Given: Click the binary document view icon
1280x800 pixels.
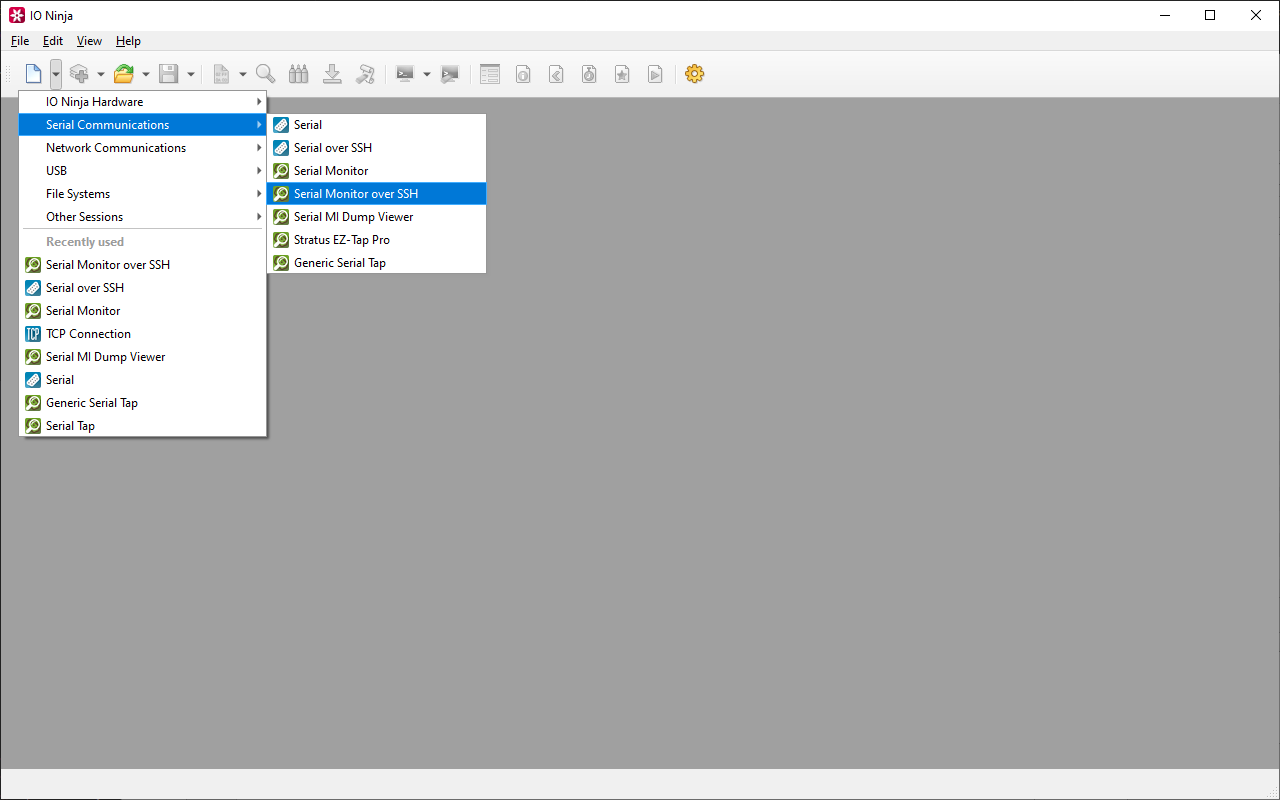Looking at the screenshot, I should click(221, 74).
